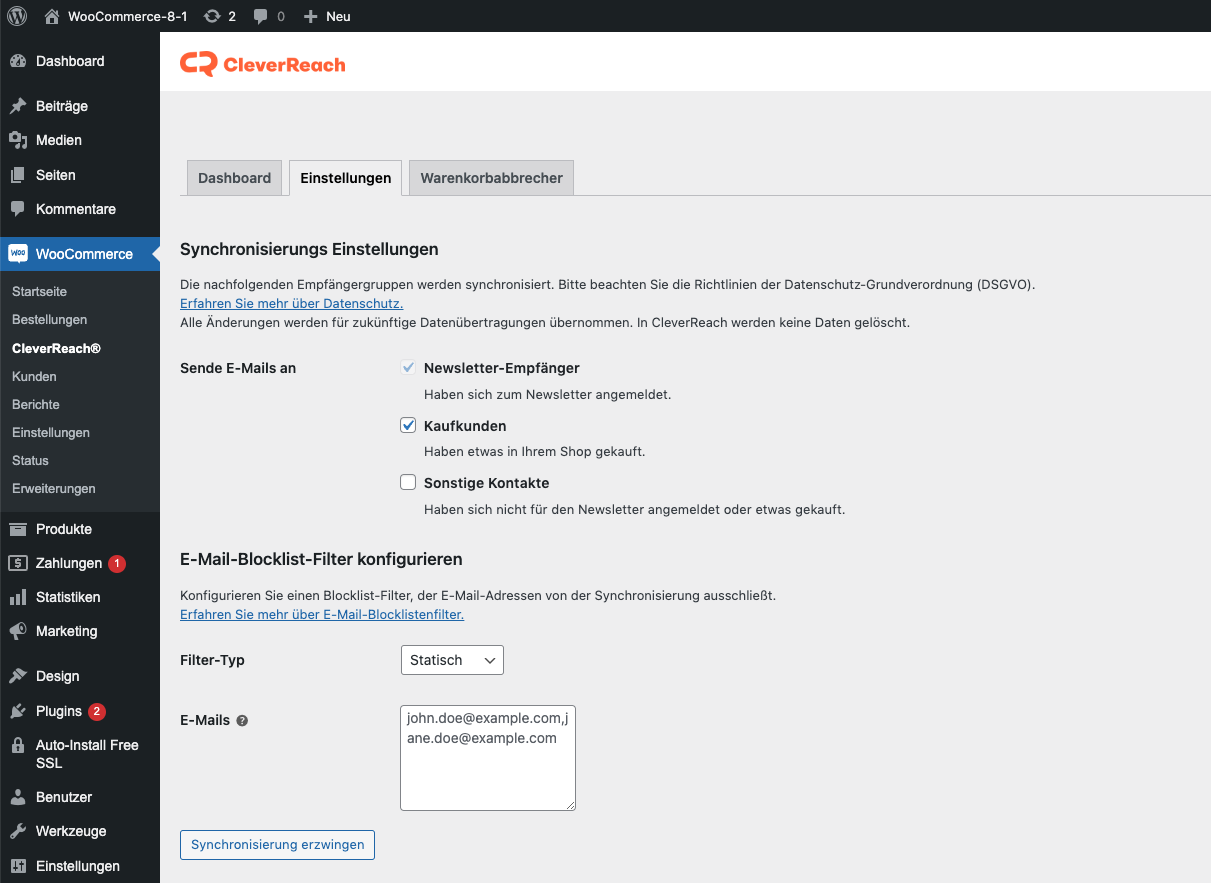Click into the E-Mails blocklist text area
The image size is (1211, 883).
pos(487,770)
